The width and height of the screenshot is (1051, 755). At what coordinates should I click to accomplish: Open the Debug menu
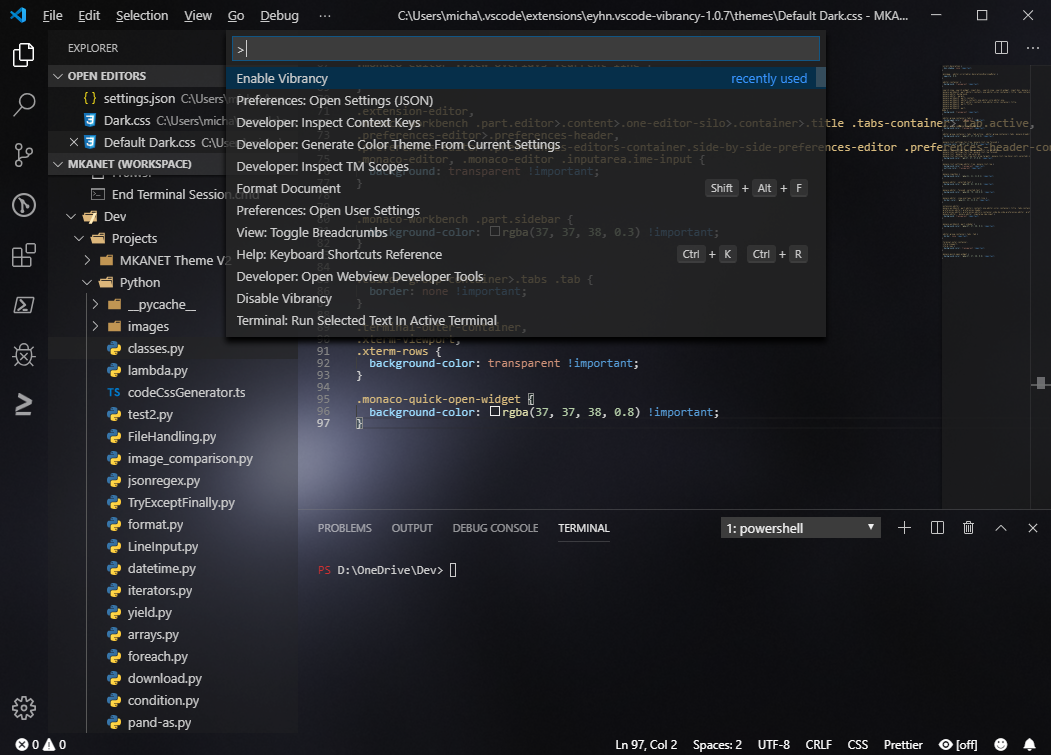[280, 15]
